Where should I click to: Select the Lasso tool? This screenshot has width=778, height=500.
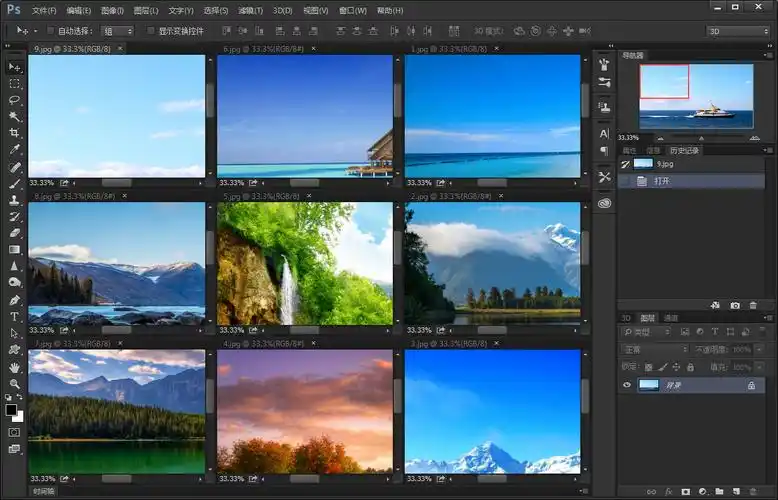(x=15, y=100)
